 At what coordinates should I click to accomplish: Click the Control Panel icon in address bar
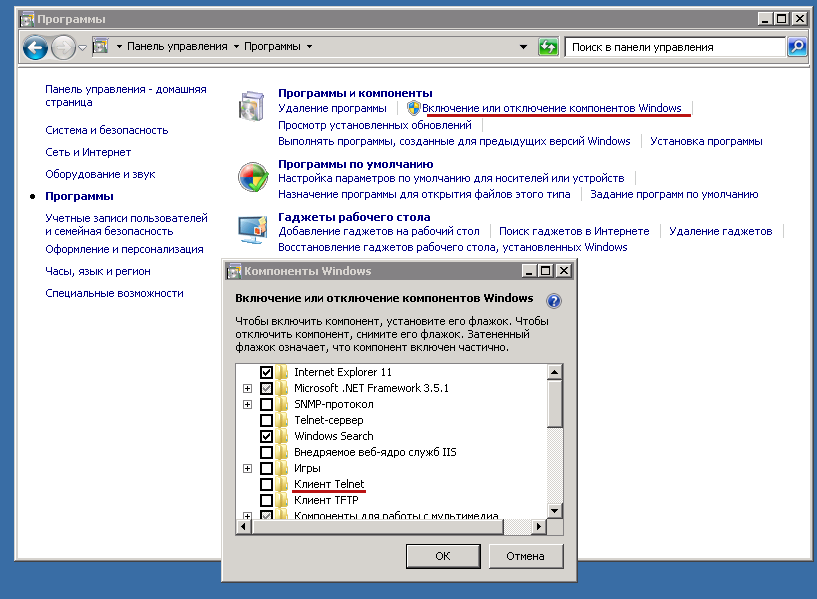101,46
